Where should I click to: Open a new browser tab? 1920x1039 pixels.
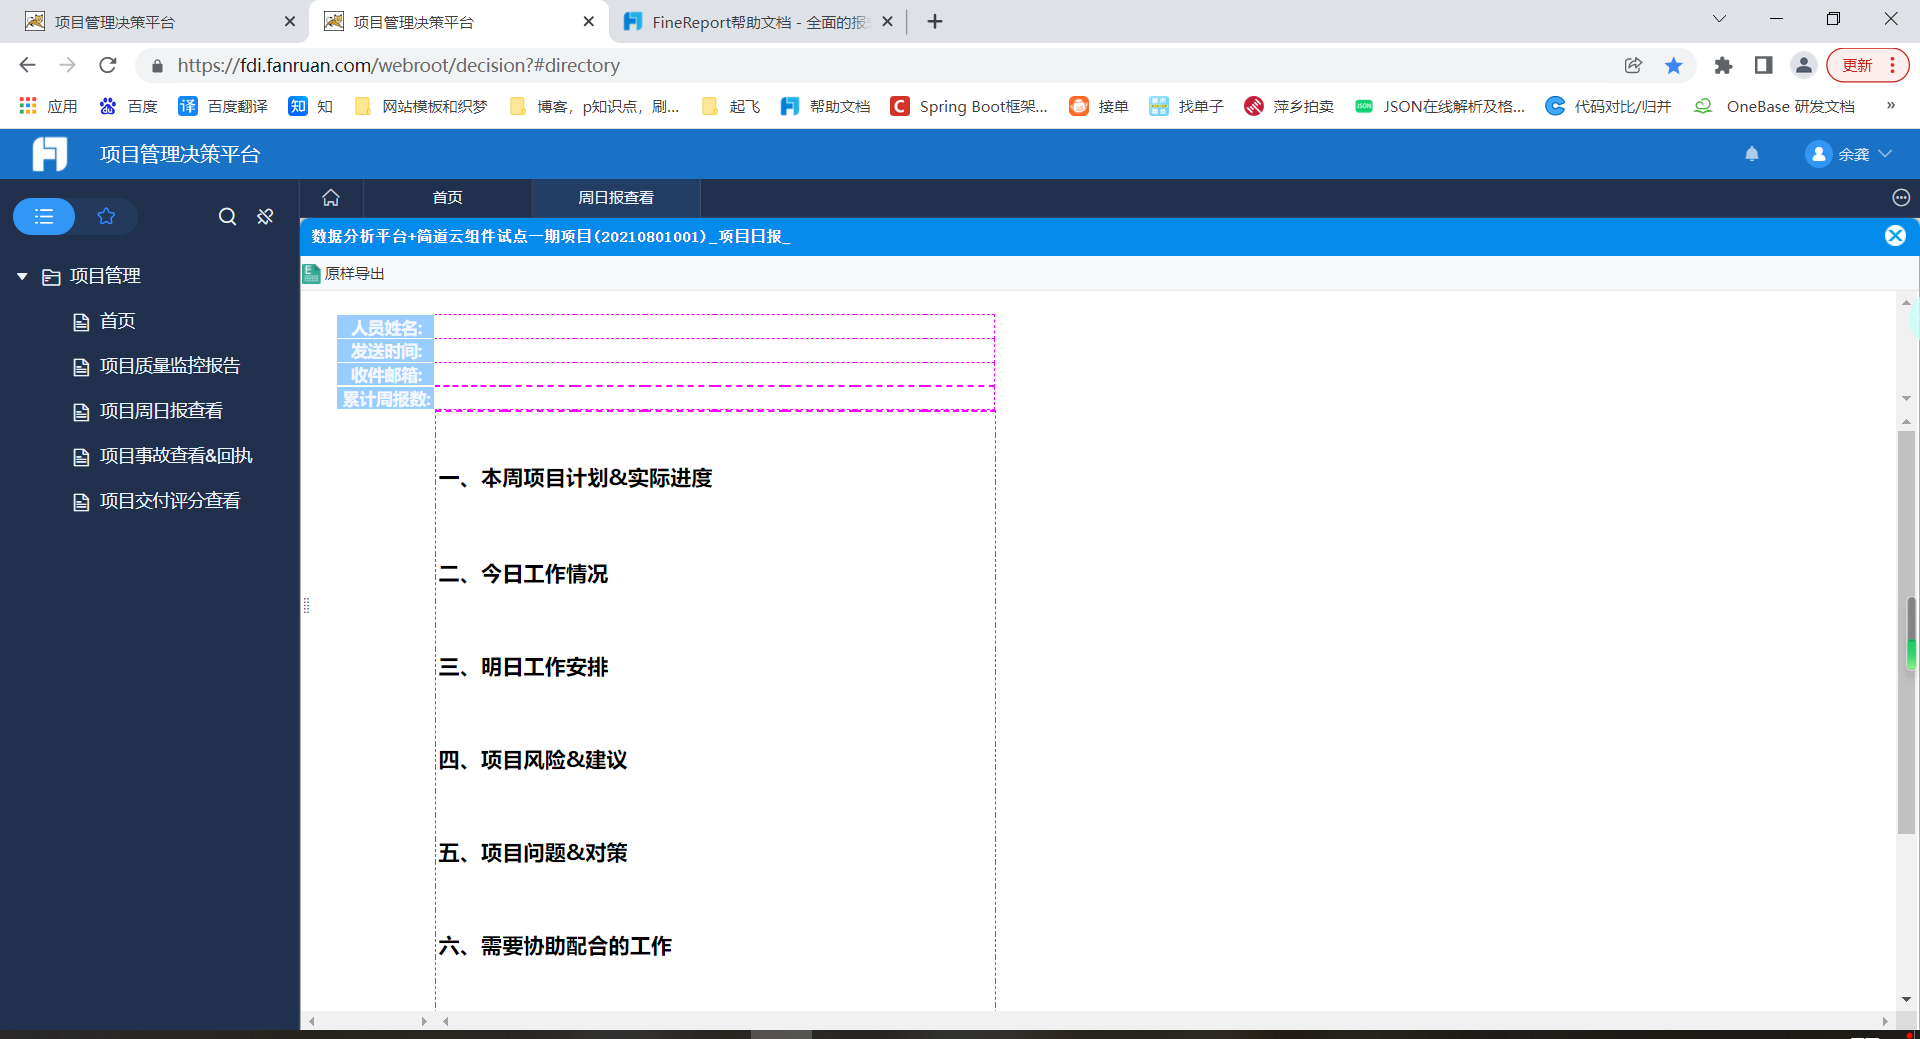coord(935,22)
